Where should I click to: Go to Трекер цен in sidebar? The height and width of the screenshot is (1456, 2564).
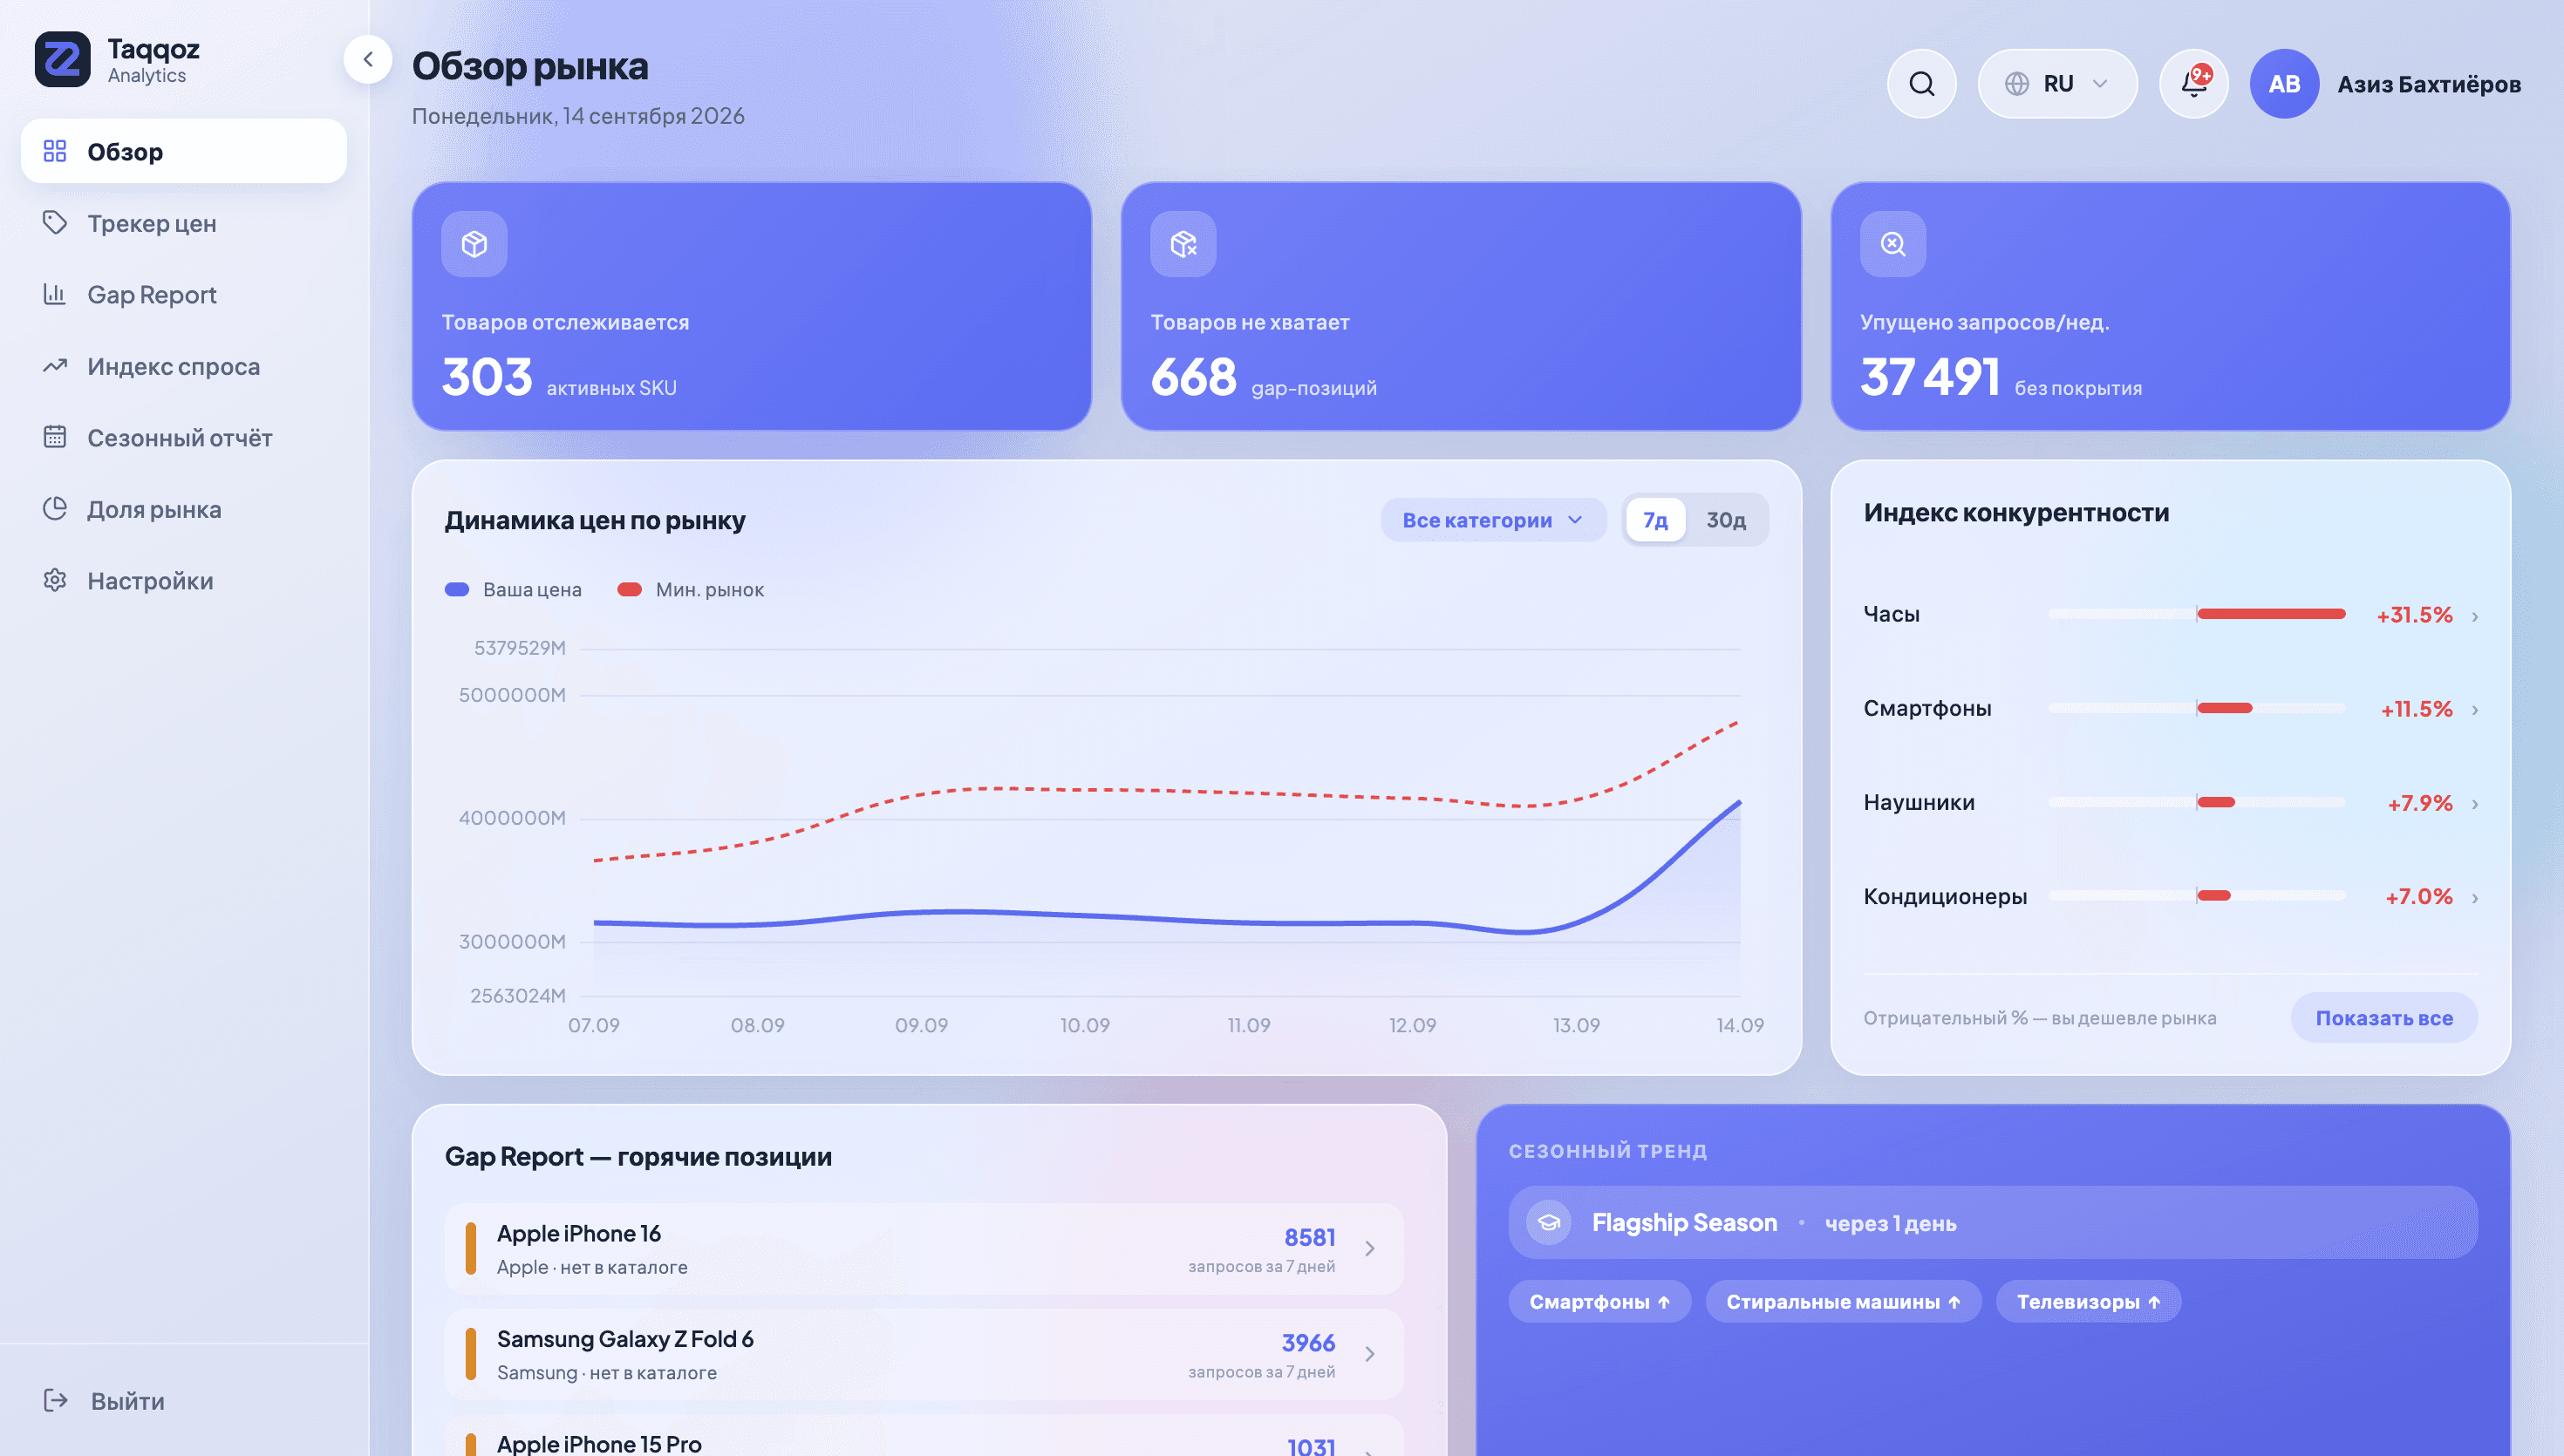tap(184, 223)
